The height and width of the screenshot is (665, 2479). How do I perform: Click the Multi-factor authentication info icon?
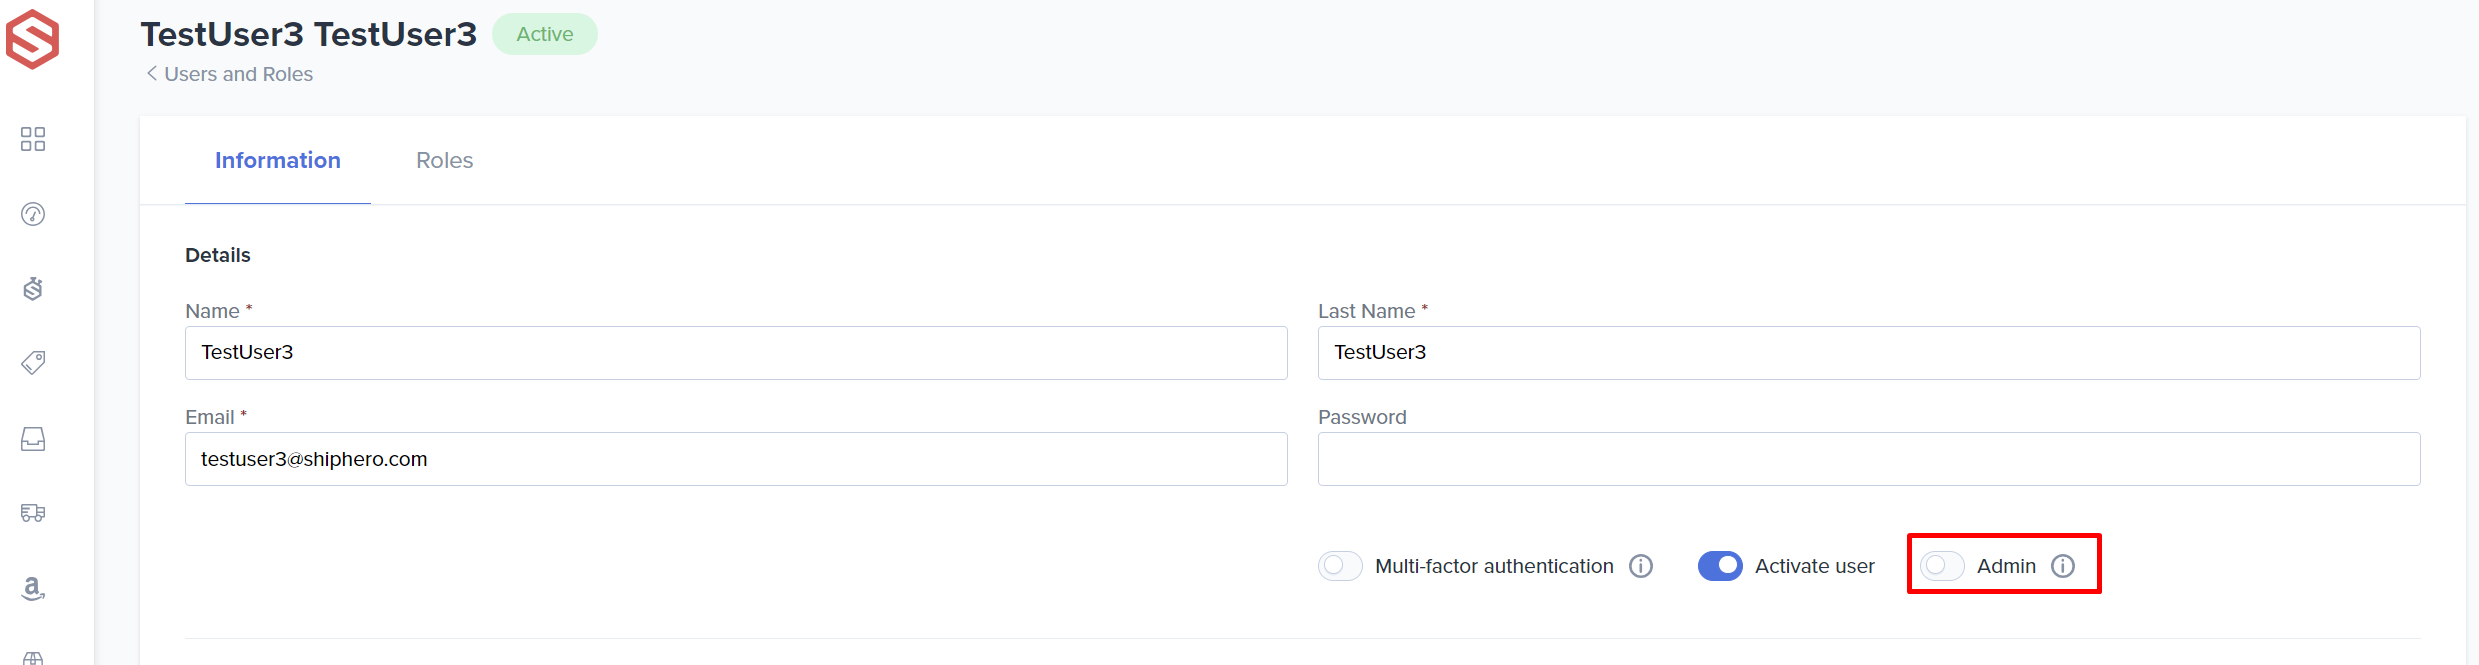1641,566
